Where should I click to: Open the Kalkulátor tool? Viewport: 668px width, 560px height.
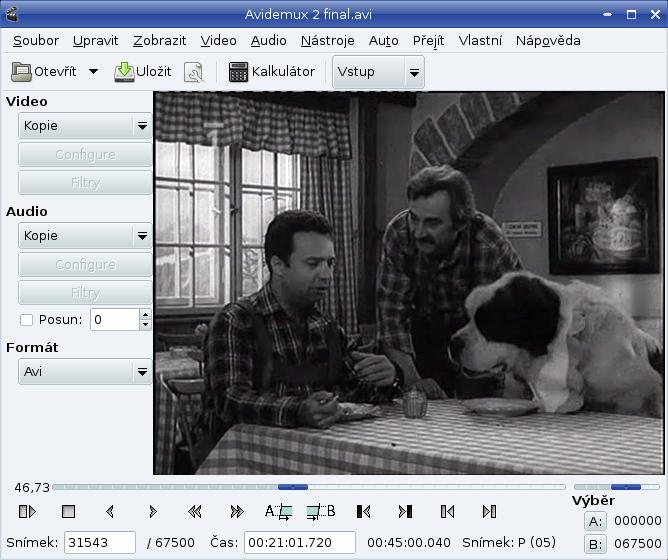[272, 72]
